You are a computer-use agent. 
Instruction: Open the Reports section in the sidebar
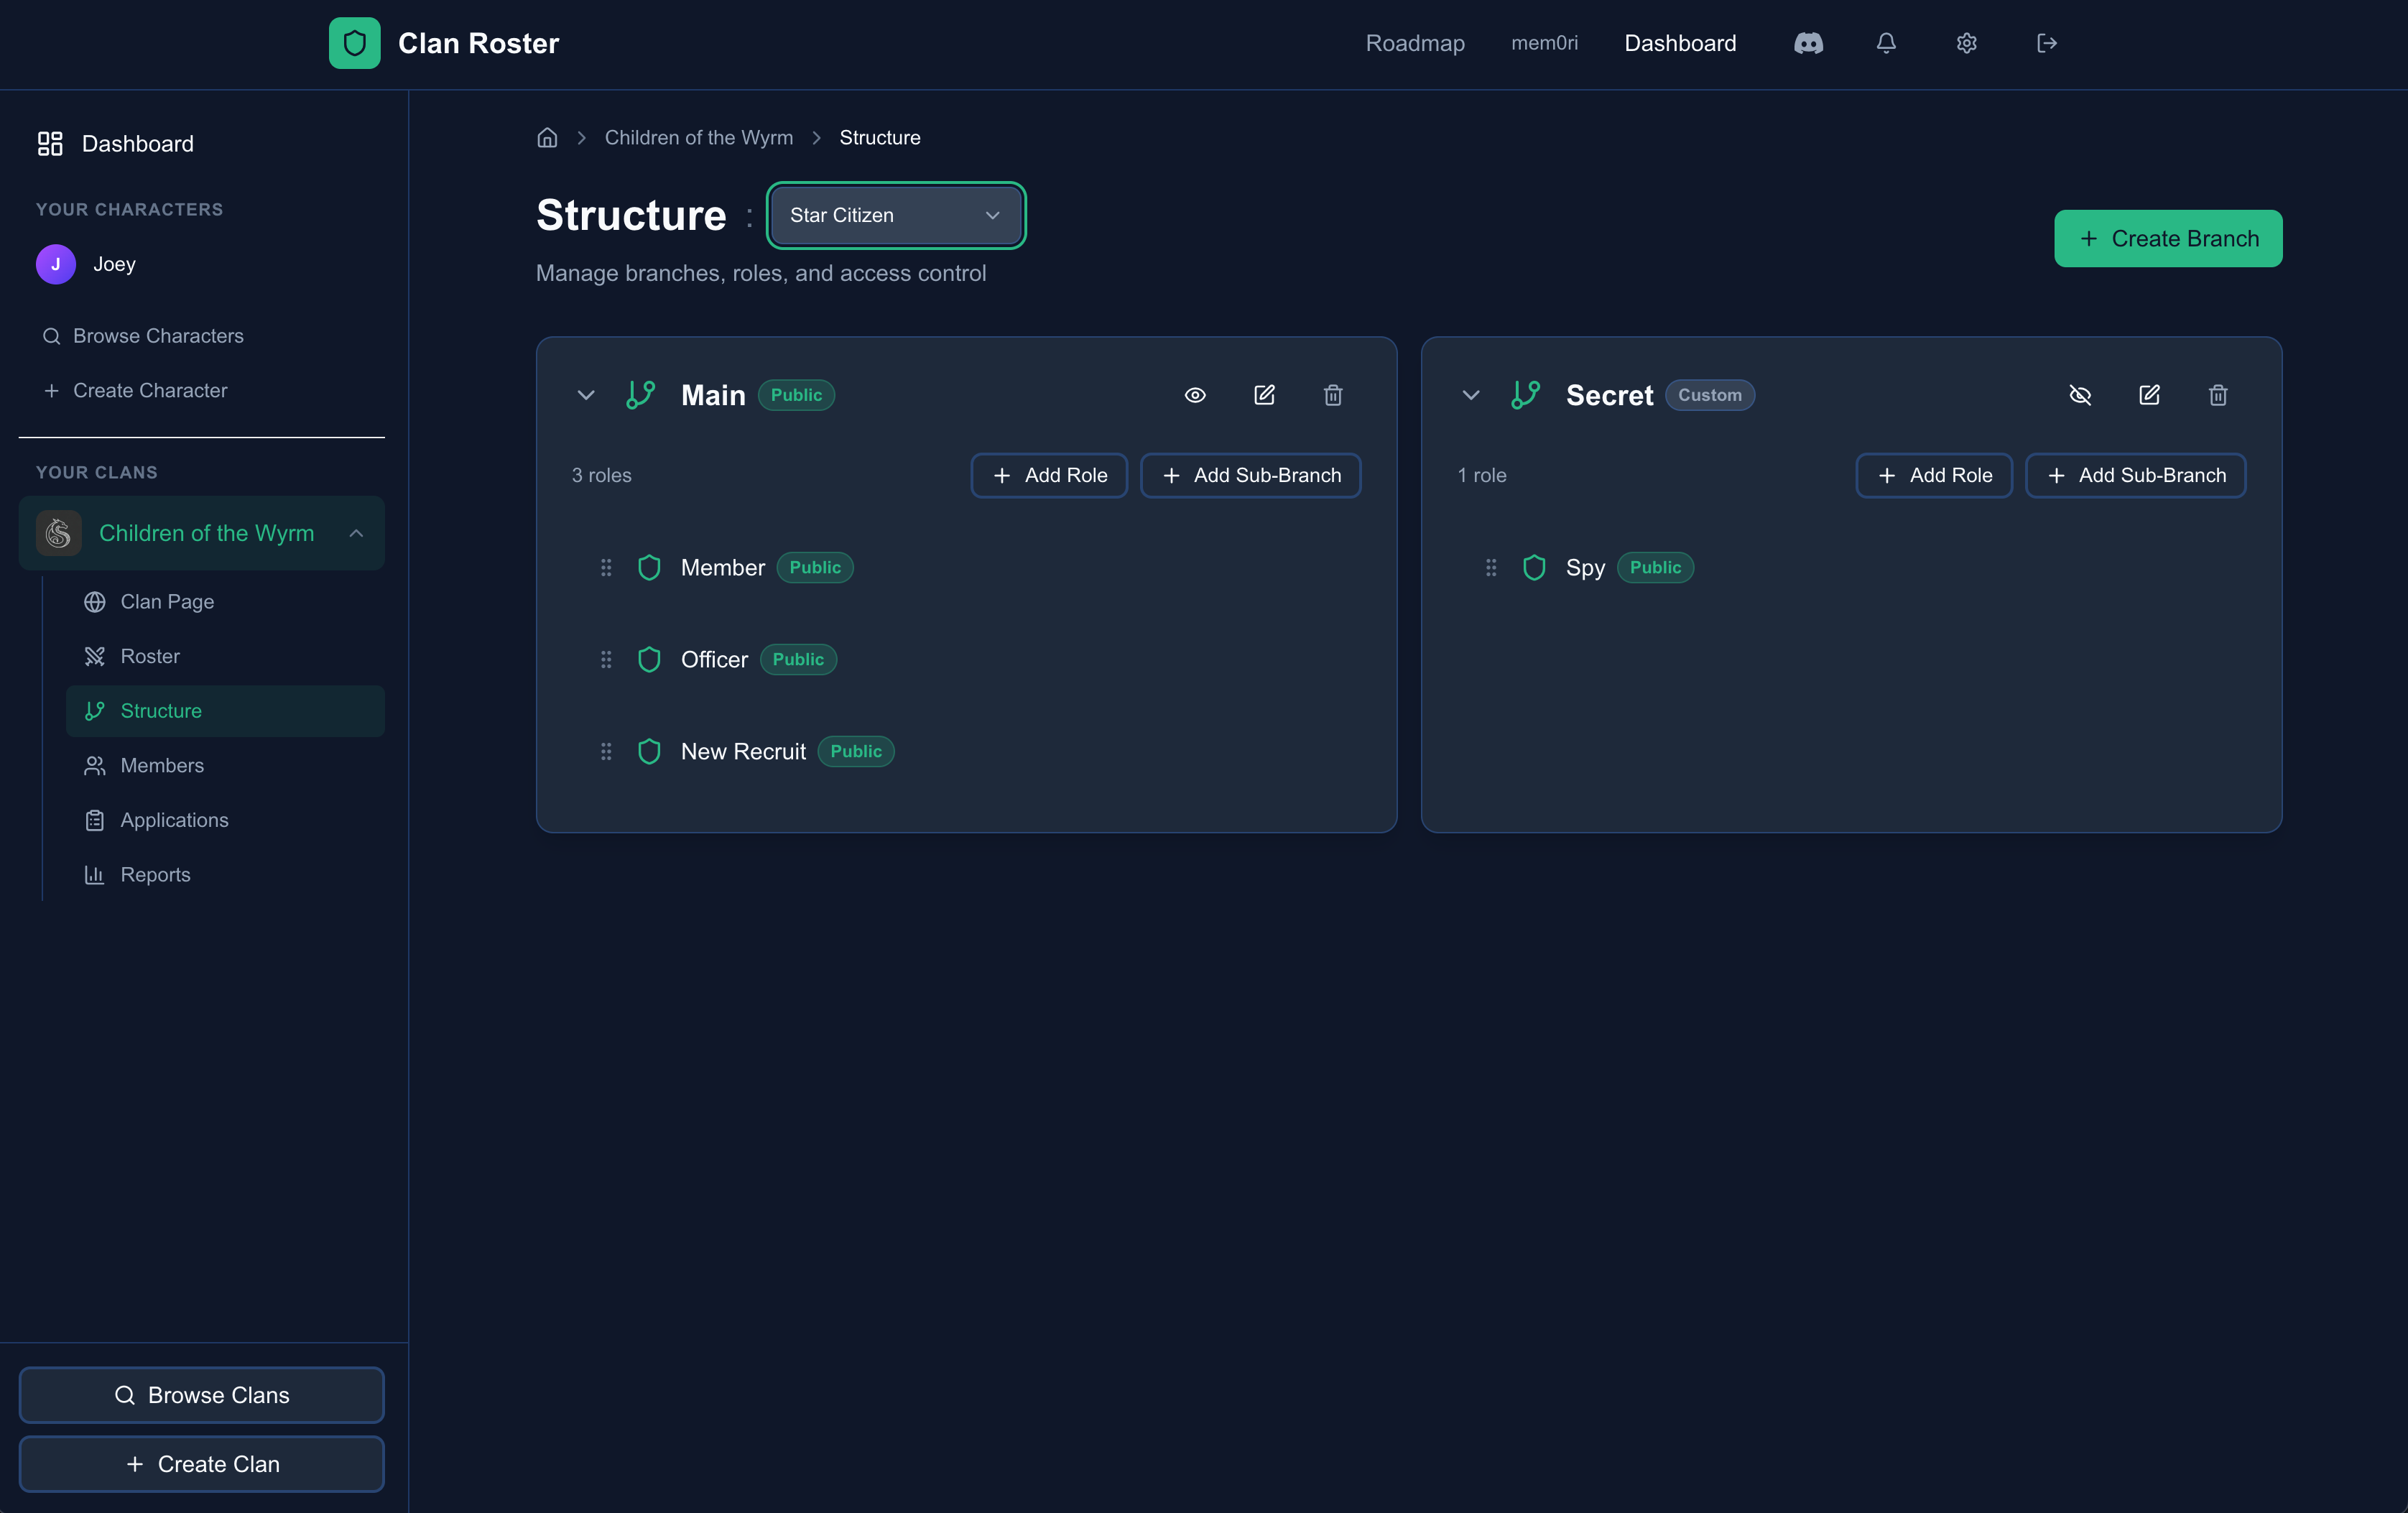(x=155, y=874)
